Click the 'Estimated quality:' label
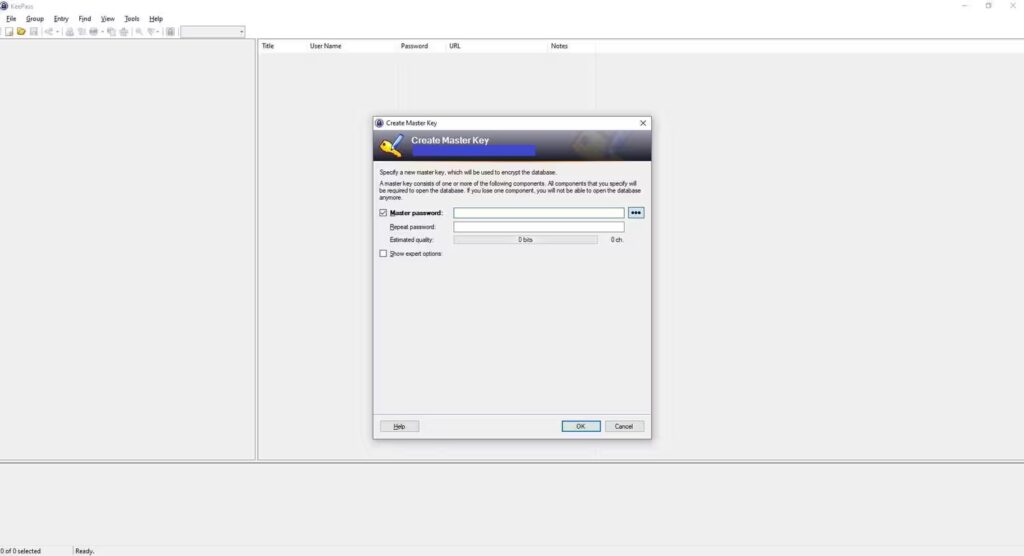1024x556 pixels. point(411,240)
